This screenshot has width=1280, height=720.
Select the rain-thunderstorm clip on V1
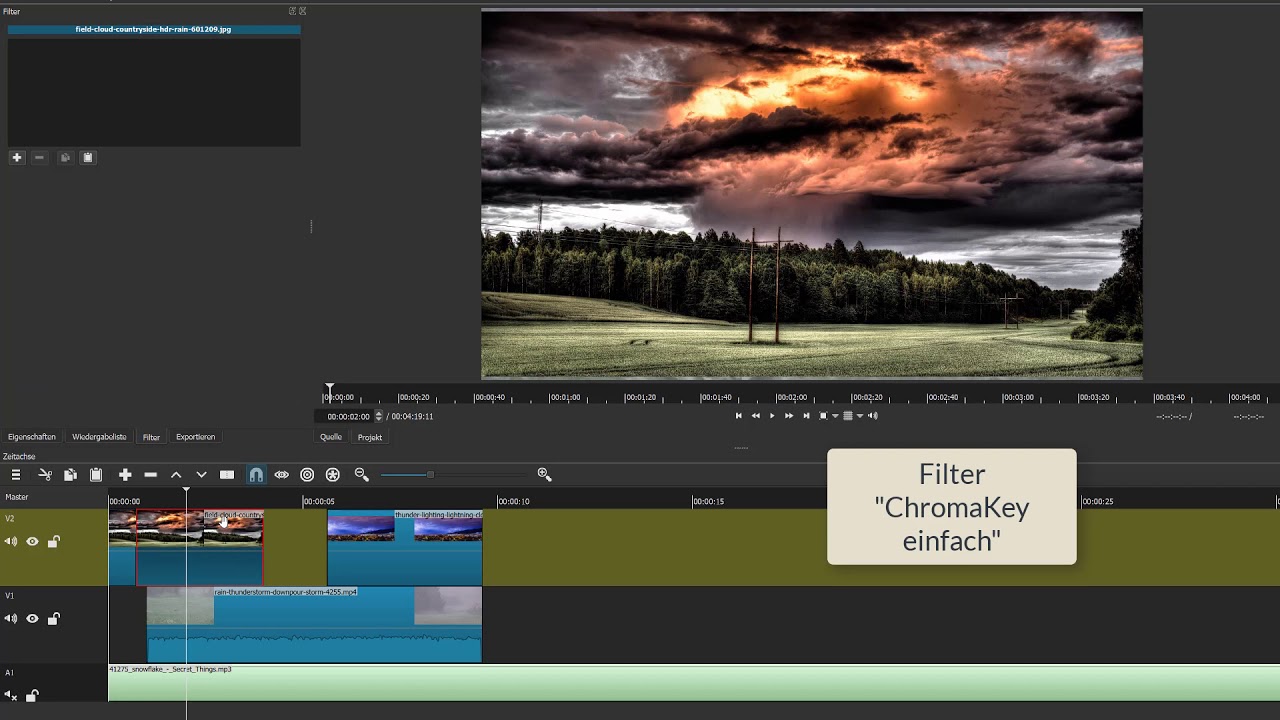(x=314, y=624)
